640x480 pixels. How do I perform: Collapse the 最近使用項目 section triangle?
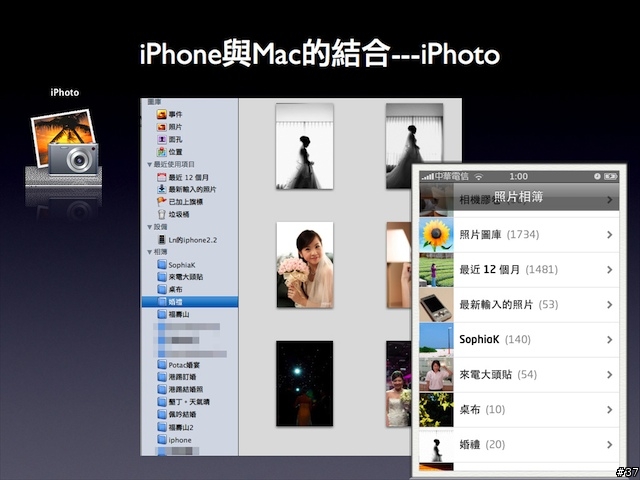149,164
